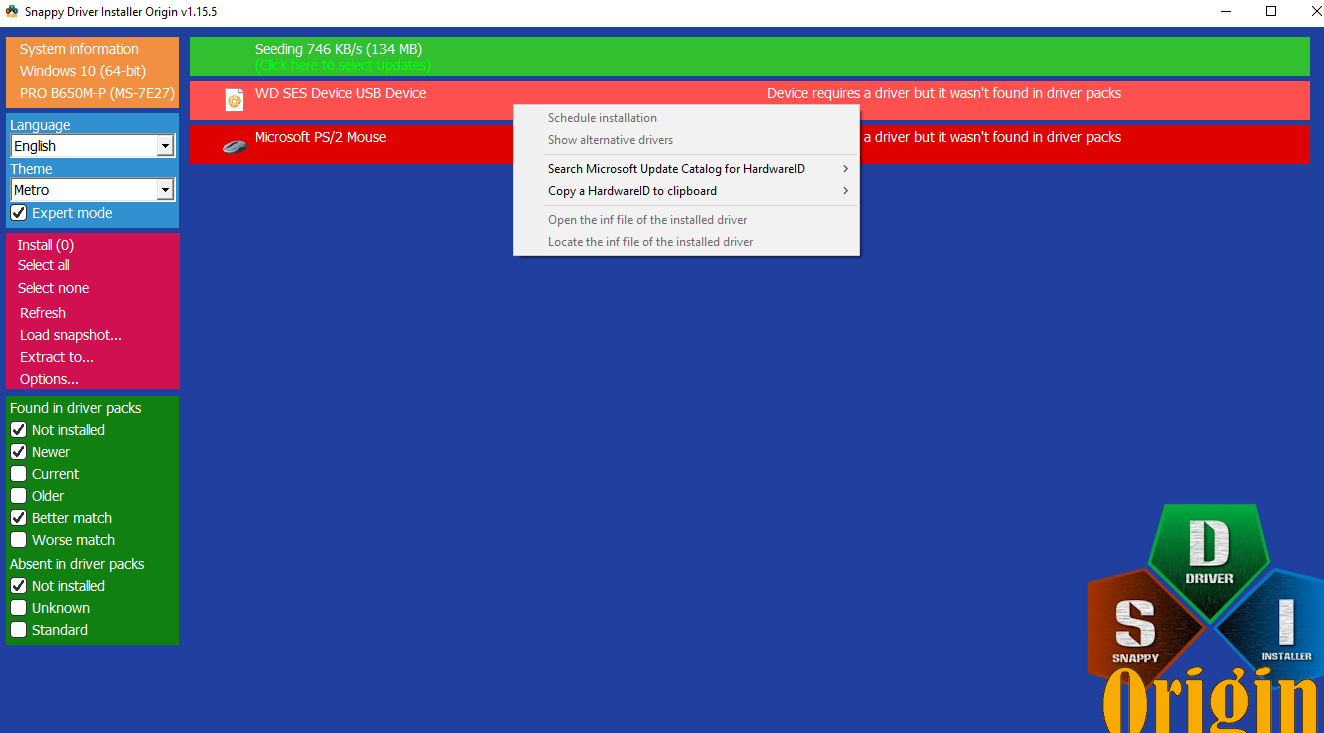Viewport: 1324px width, 733px height.
Task: Enable the Worse match checkbox
Action: pyautogui.click(x=18, y=540)
